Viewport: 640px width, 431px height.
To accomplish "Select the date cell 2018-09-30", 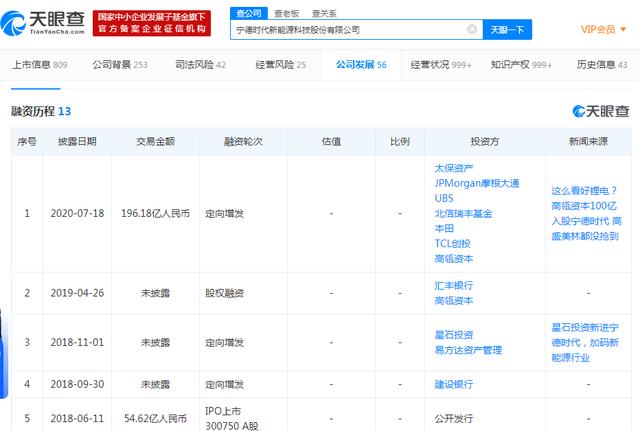I will tap(77, 384).
